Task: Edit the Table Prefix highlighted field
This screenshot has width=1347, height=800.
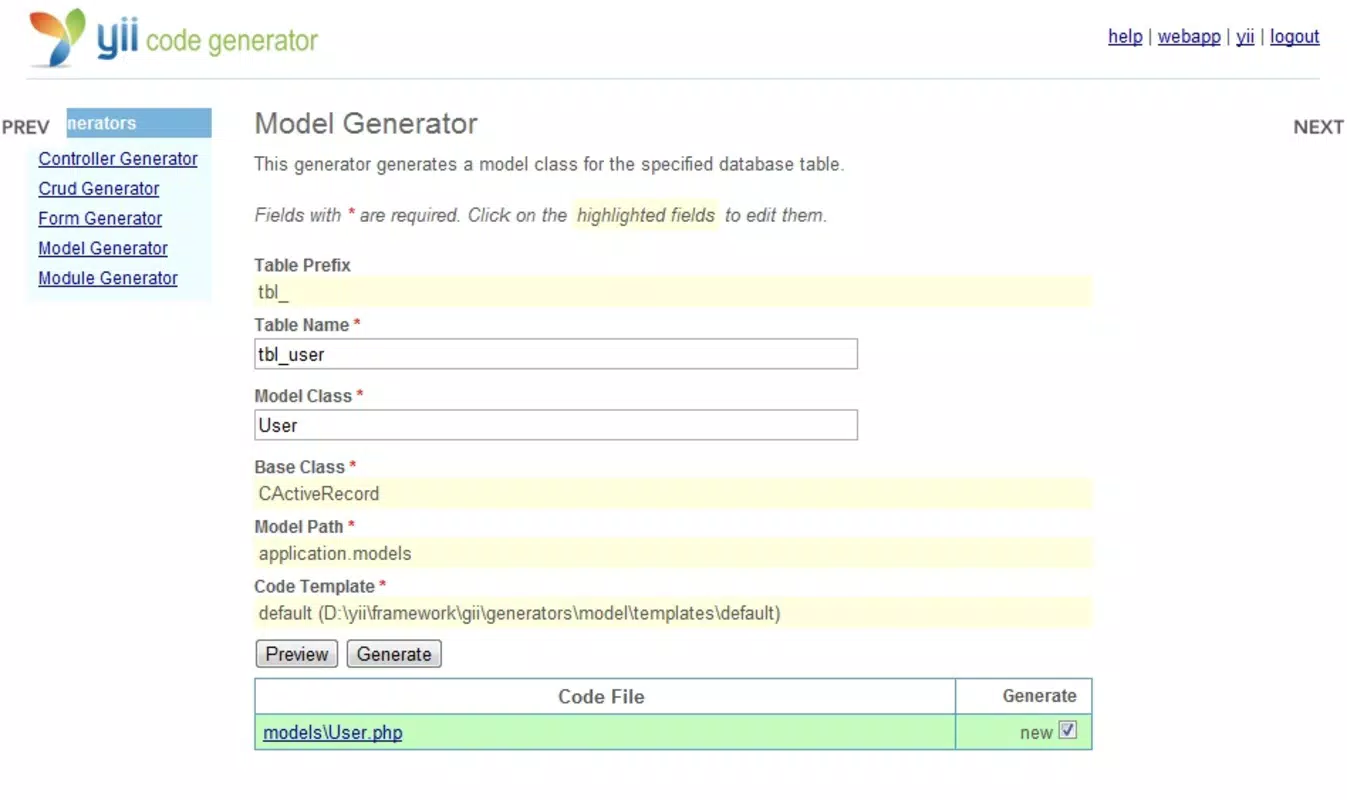Action: pyautogui.click(x=673, y=292)
